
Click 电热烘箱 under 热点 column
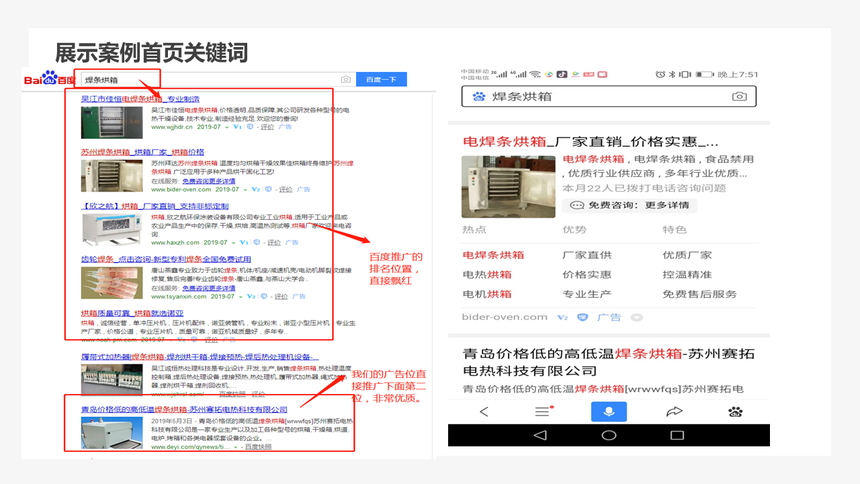pyautogui.click(x=486, y=274)
